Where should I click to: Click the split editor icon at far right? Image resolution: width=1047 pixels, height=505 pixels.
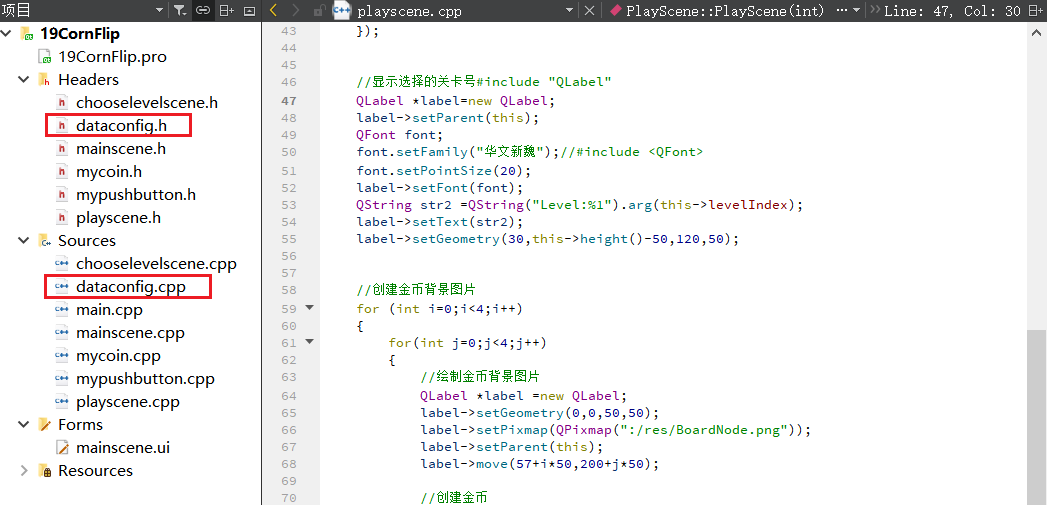click(1036, 11)
